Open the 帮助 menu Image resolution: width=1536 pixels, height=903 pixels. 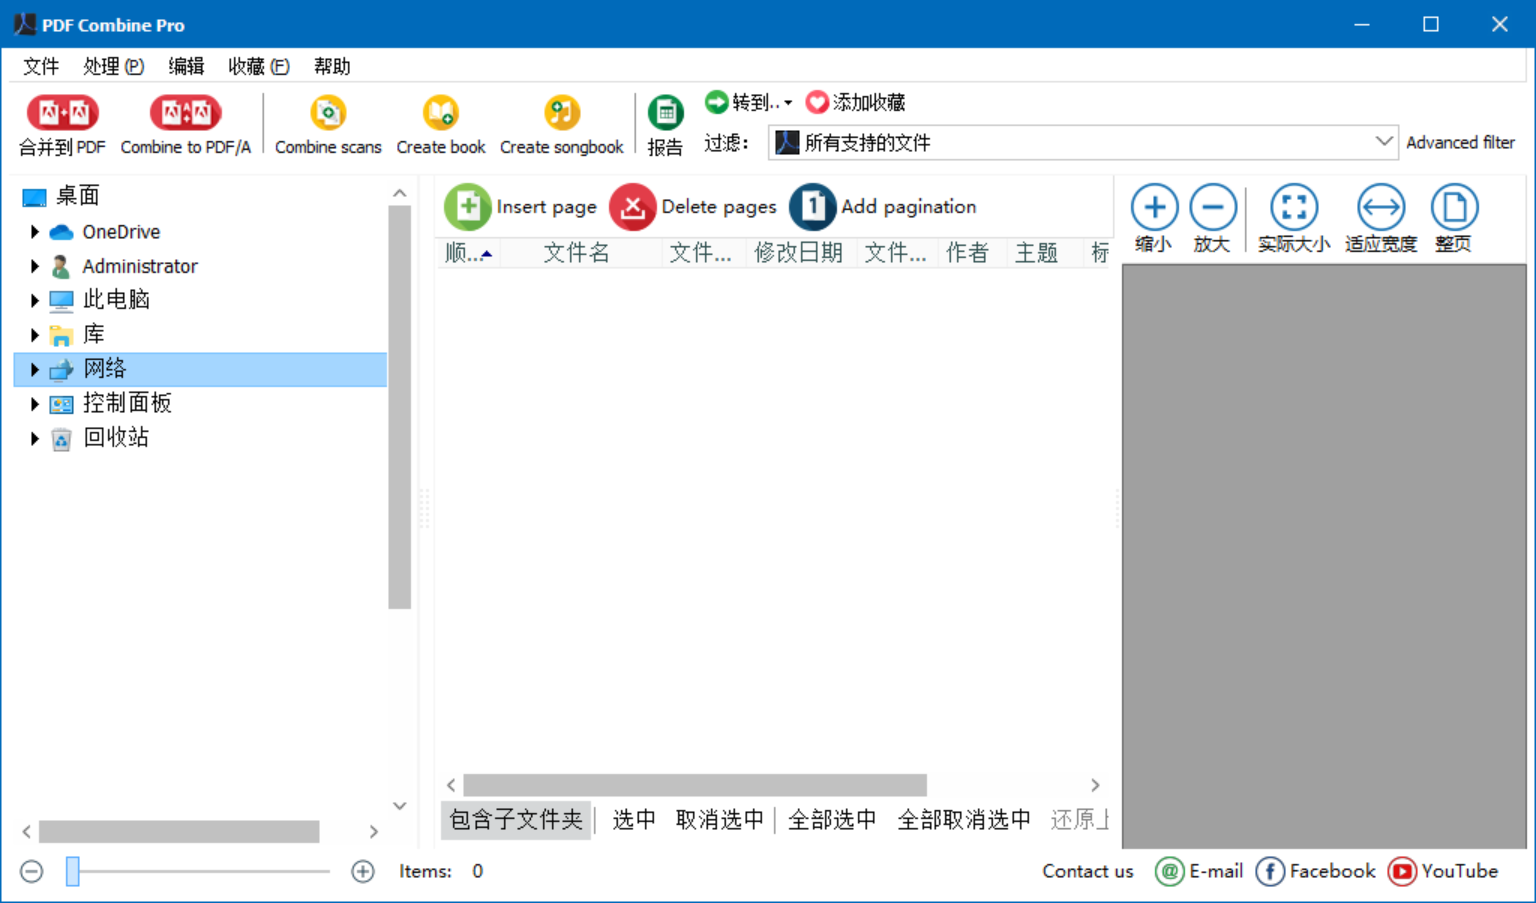tap(332, 66)
